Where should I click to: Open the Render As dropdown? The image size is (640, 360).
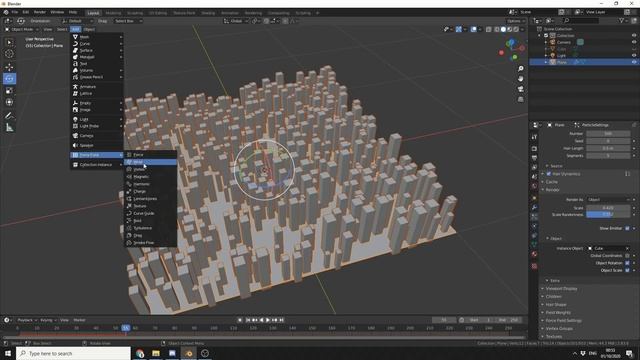coord(609,200)
